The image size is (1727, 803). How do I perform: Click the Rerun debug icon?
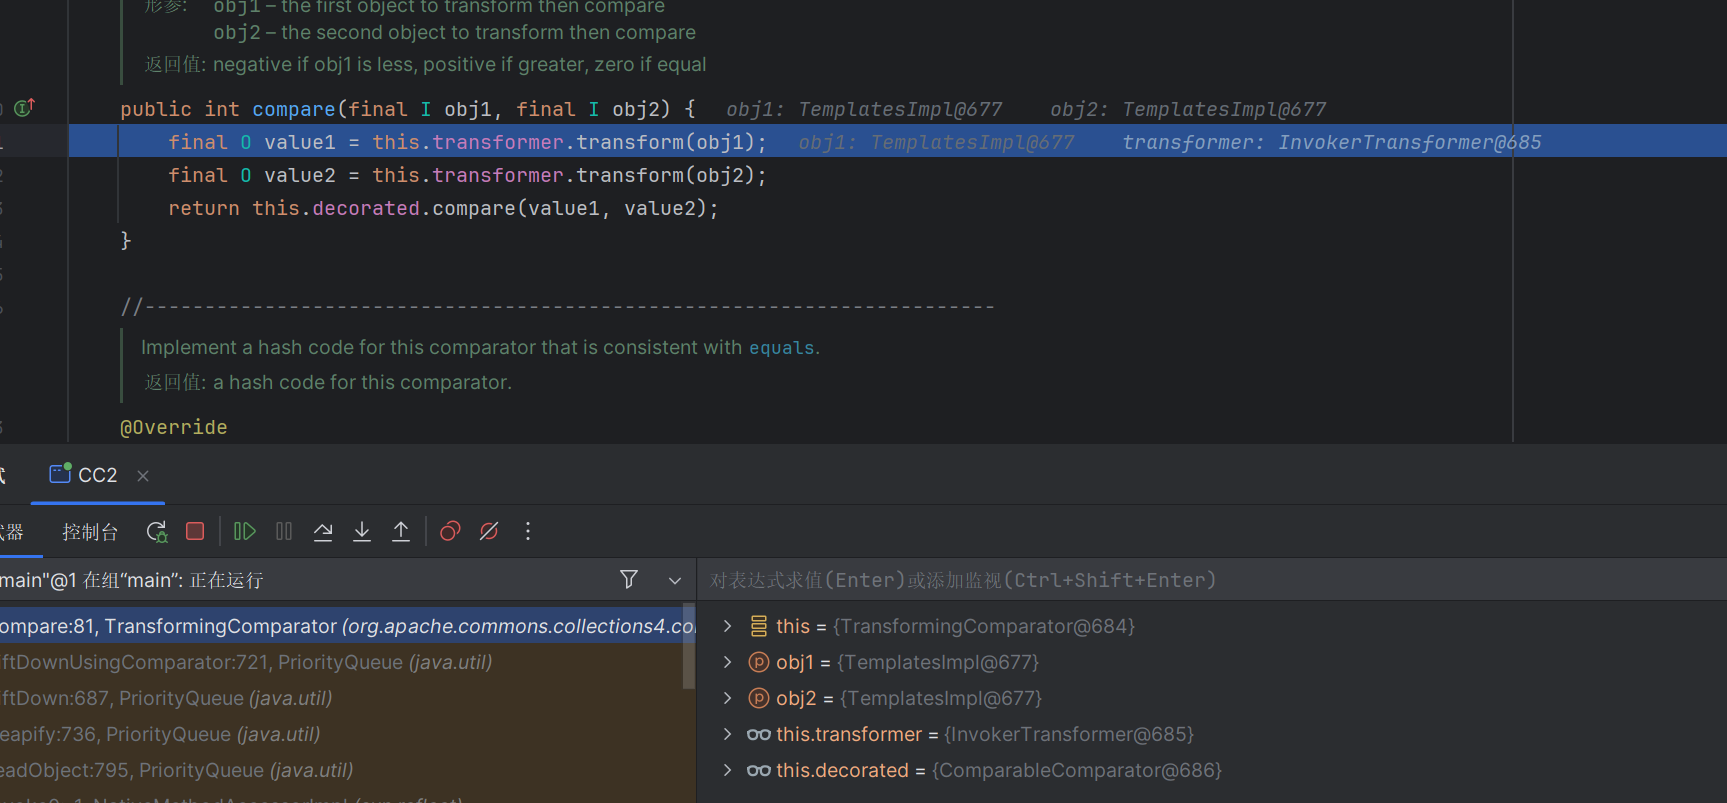pyautogui.click(x=156, y=532)
